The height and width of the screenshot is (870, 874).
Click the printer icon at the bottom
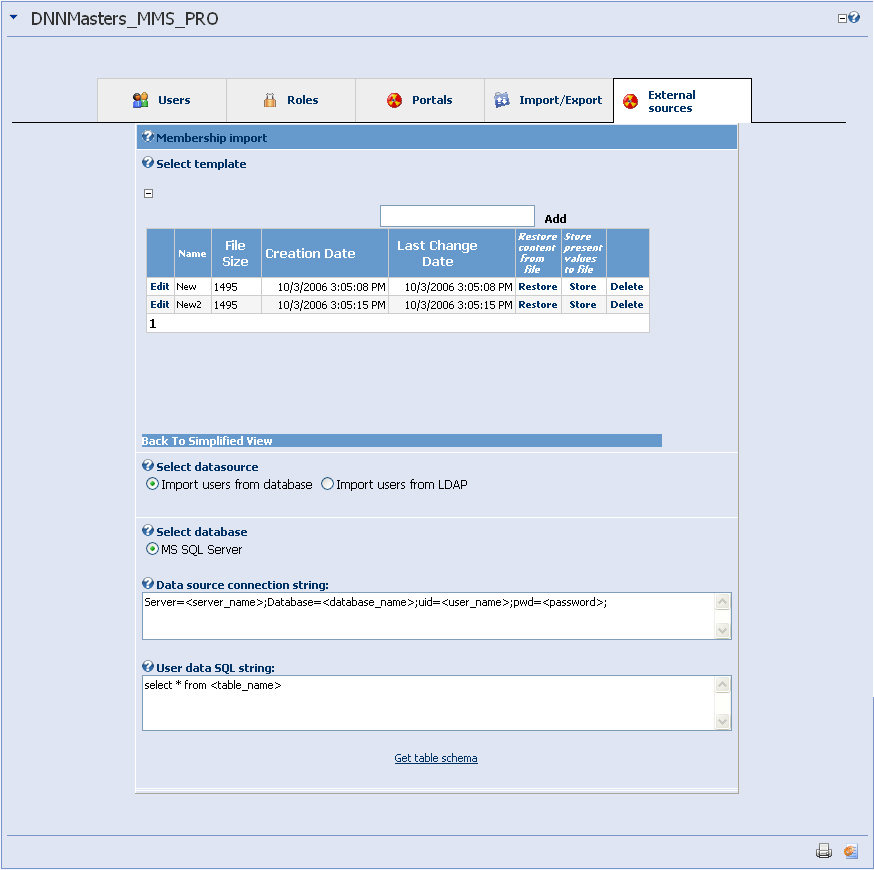pos(824,851)
